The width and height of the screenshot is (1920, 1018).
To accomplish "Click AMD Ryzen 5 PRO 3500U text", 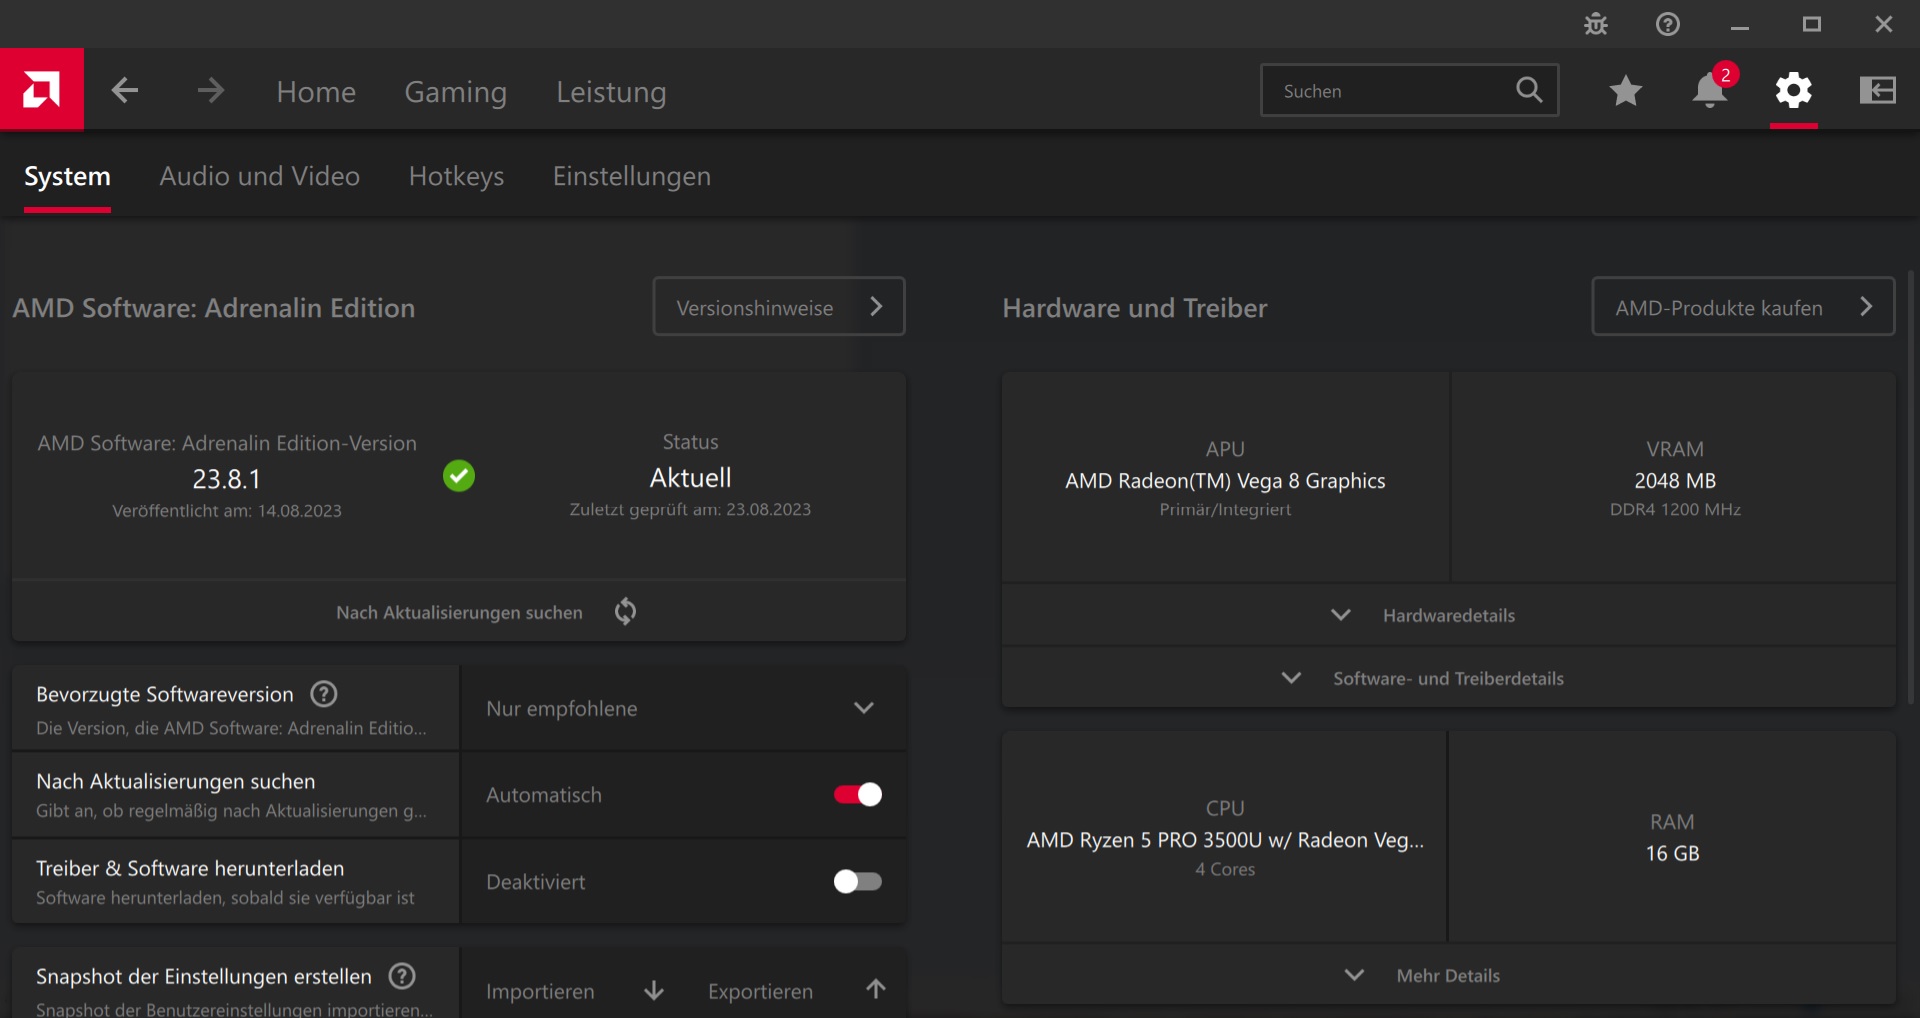I will click(1225, 840).
